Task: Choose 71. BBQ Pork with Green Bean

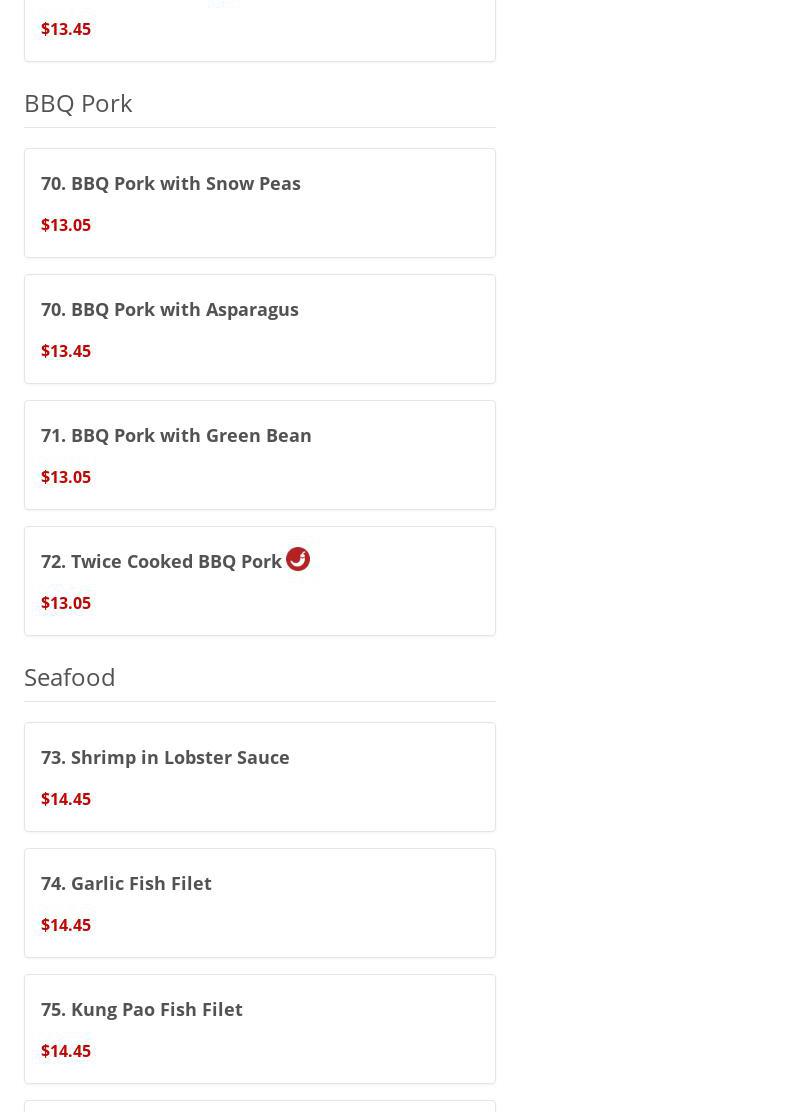Action: [x=176, y=436]
